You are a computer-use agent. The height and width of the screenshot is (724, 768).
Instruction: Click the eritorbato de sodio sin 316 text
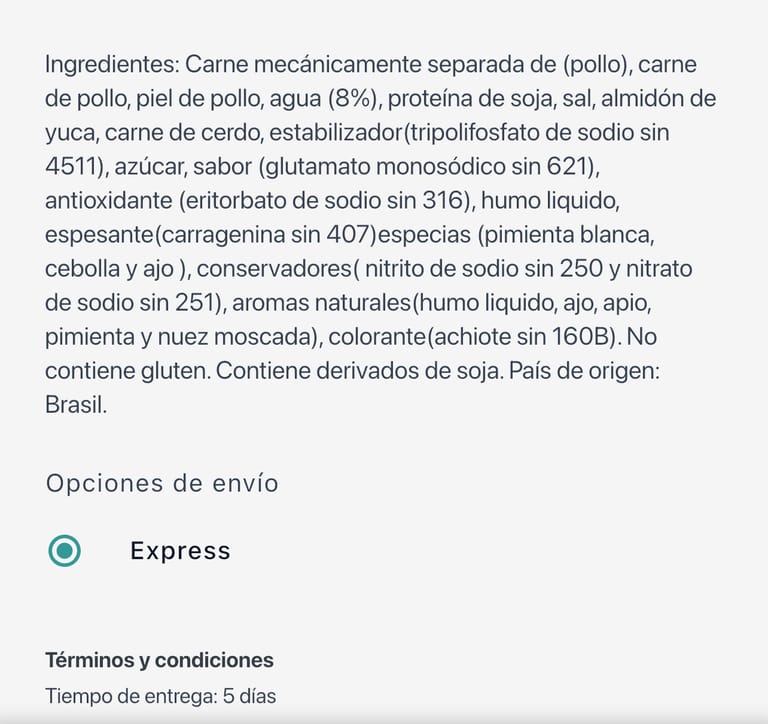(324, 201)
